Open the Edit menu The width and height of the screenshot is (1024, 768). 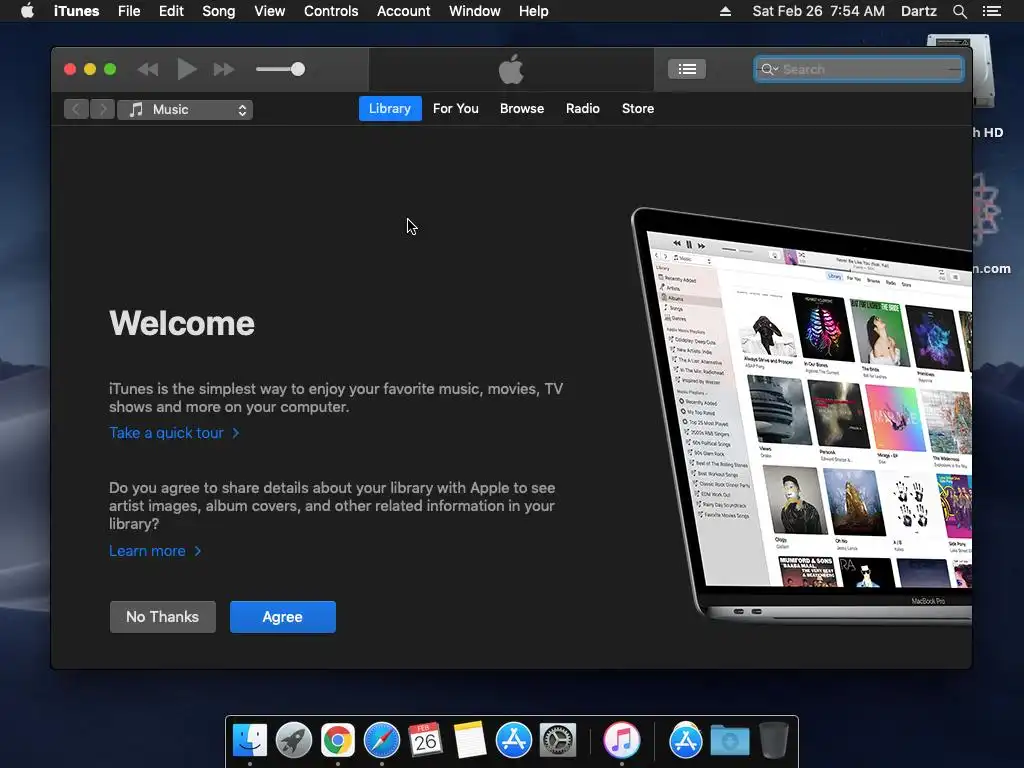point(171,11)
